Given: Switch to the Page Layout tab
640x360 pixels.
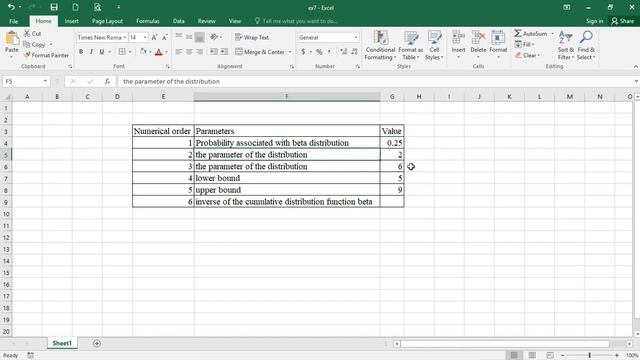Looking at the screenshot, I should (107, 21).
